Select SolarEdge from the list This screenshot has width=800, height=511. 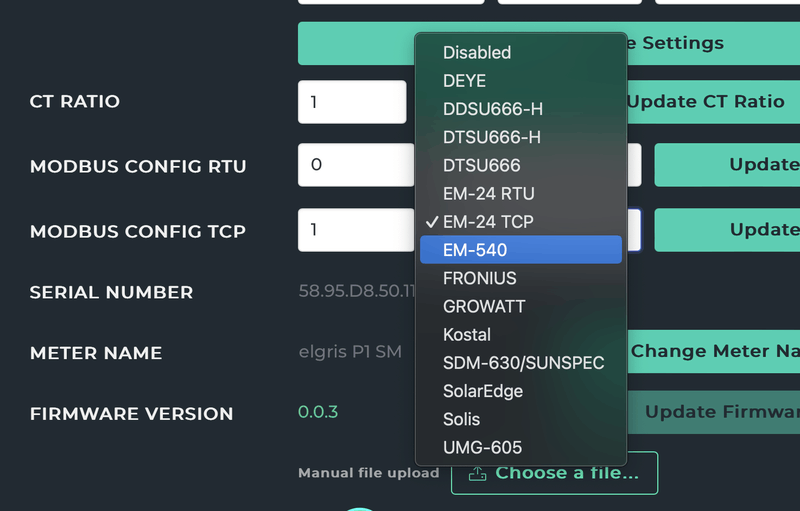[x=482, y=391]
